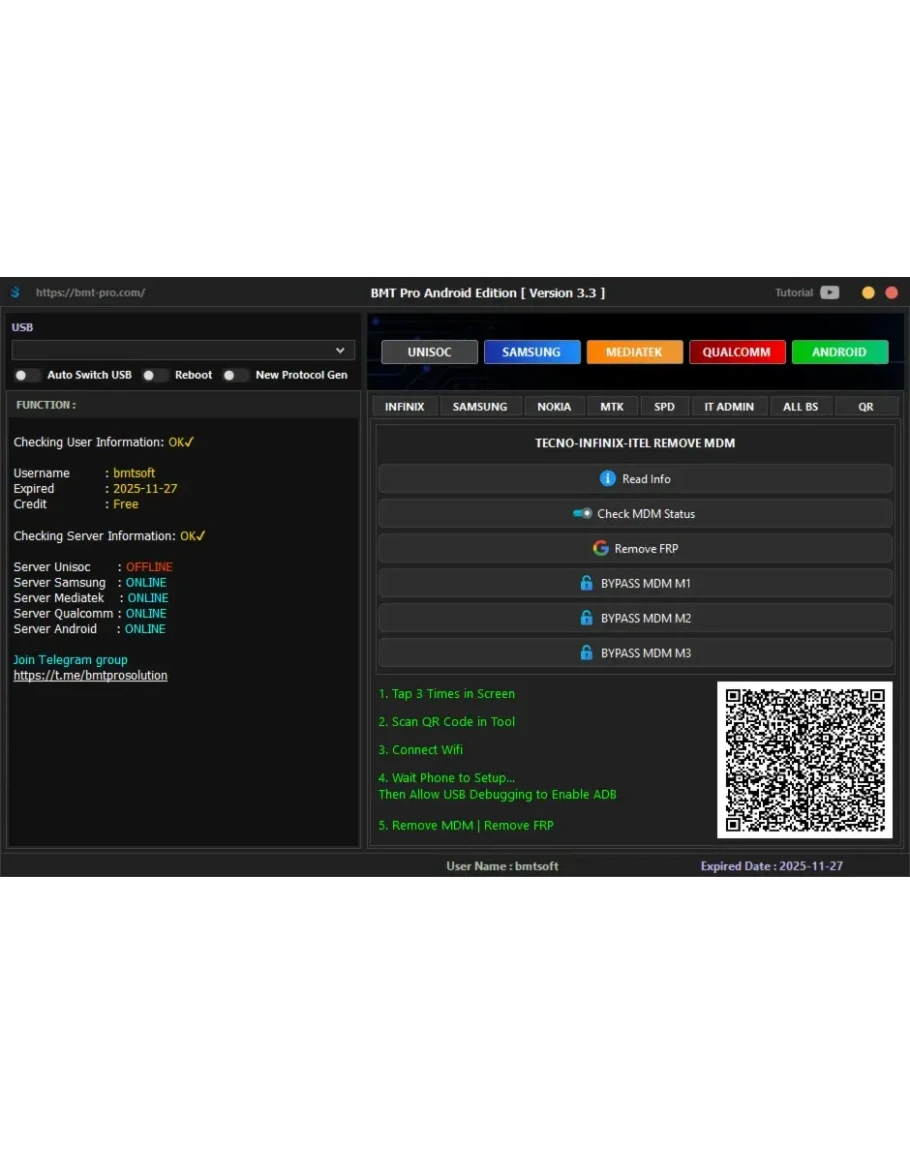
Task: Enable the Auto Switch USB toggle
Action: click(x=27, y=375)
